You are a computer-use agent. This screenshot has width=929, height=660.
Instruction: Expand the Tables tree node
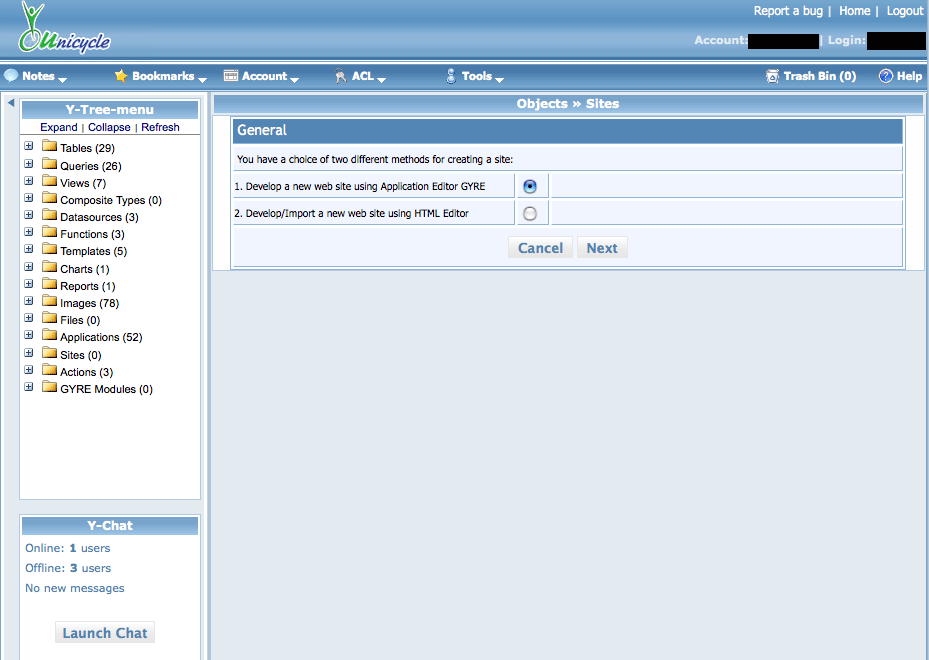click(x=29, y=147)
